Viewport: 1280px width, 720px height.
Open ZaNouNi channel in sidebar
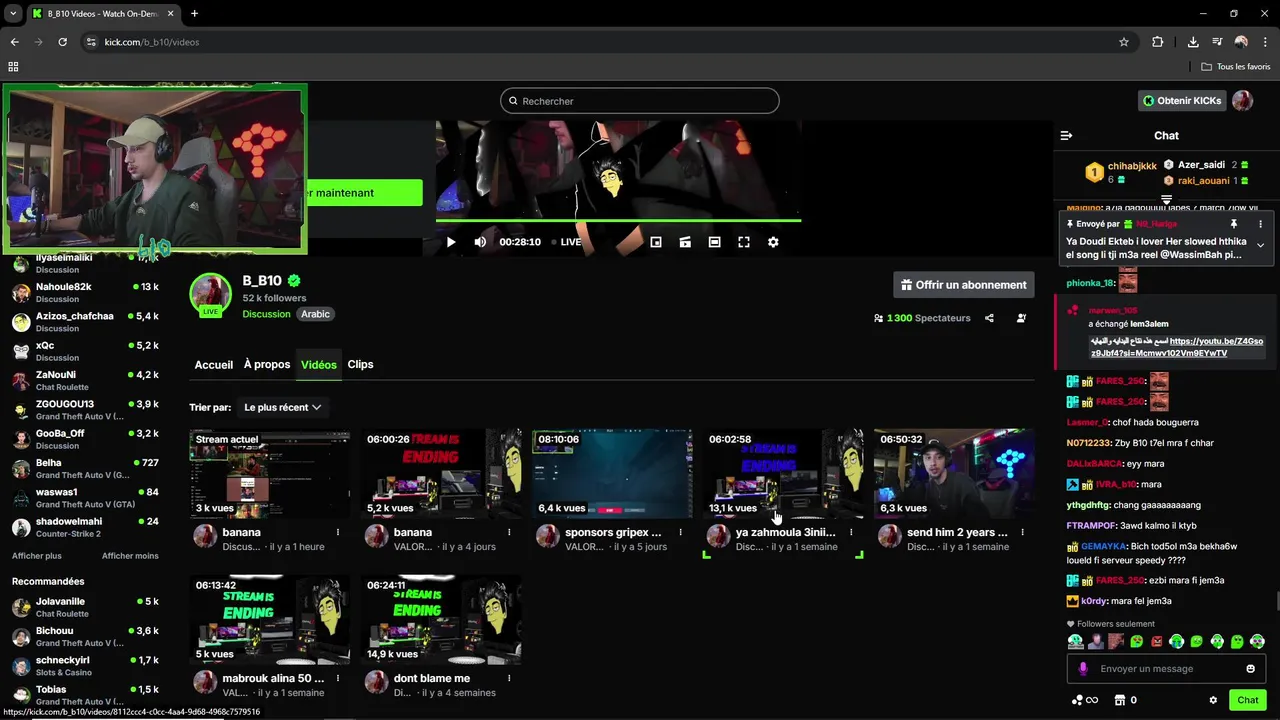pyautogui.click(x=85, y=380)
